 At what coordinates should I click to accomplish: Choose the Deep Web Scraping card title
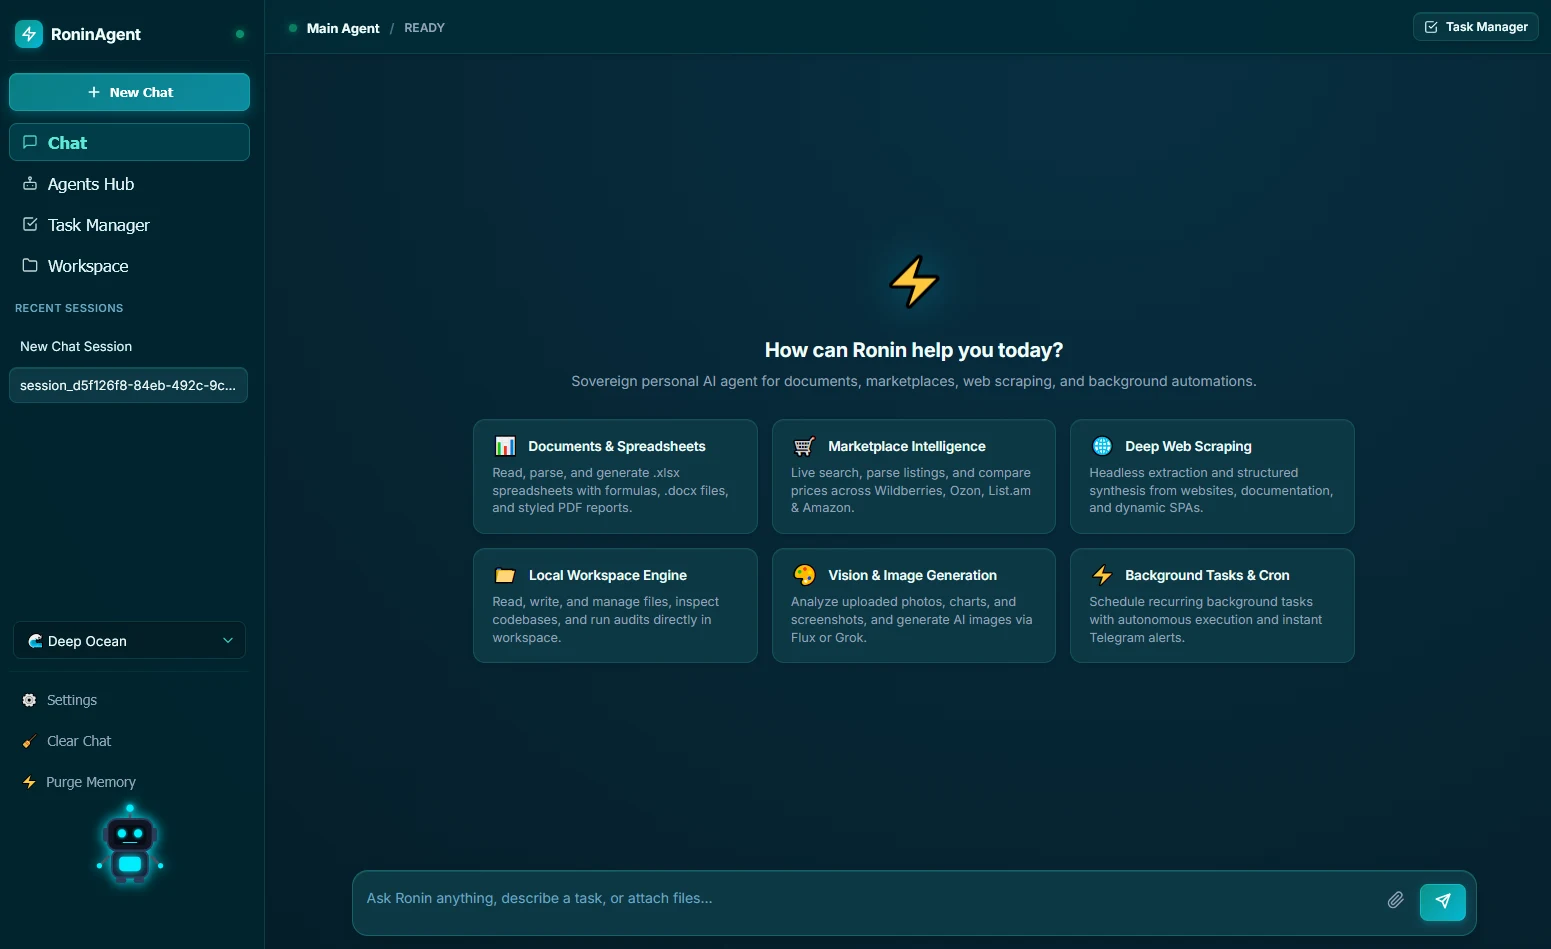1188,446
